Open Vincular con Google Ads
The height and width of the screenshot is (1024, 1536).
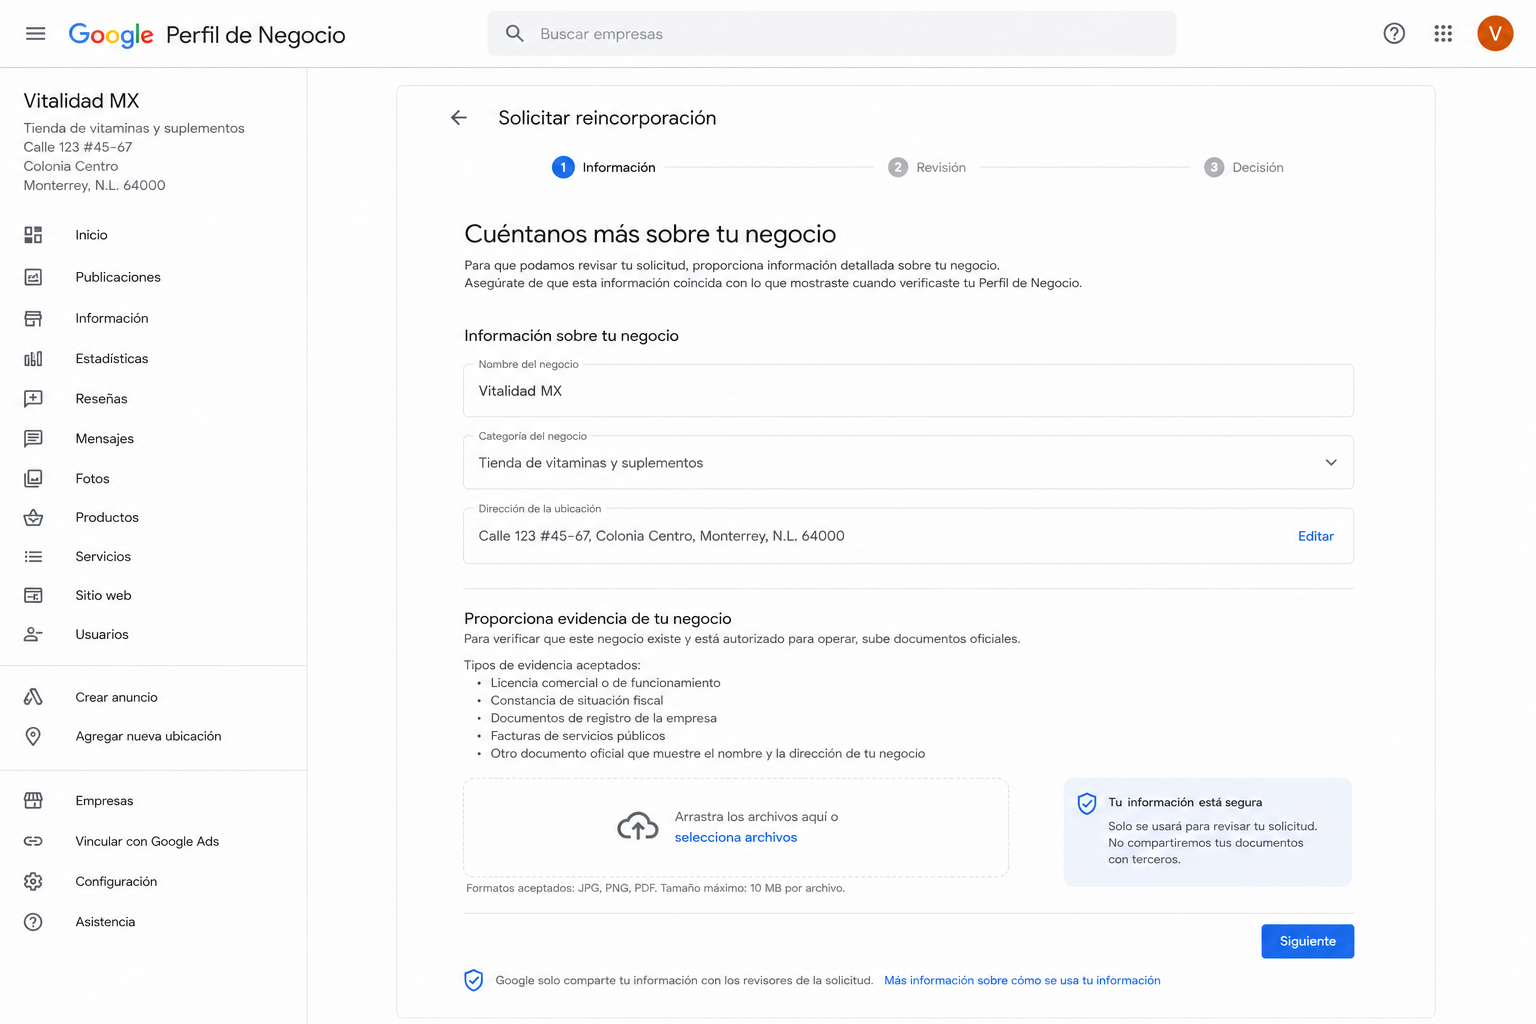click(147, 841)
